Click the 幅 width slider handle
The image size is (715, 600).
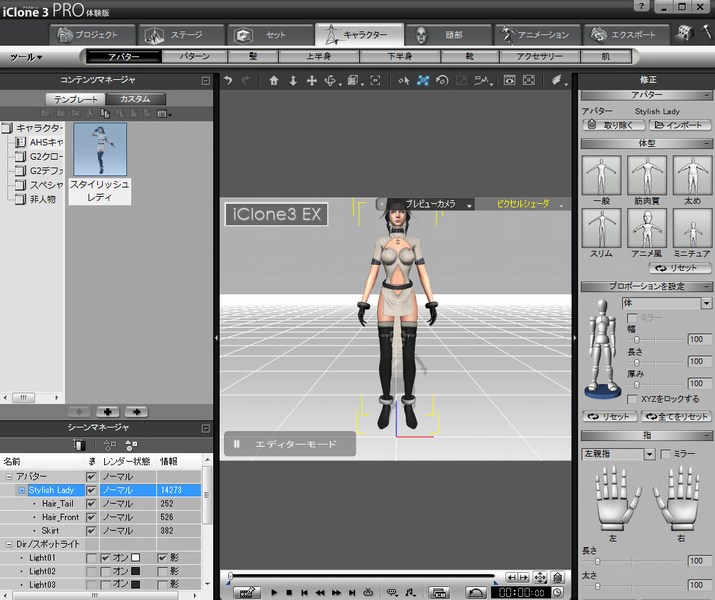(x=637, y=340)
